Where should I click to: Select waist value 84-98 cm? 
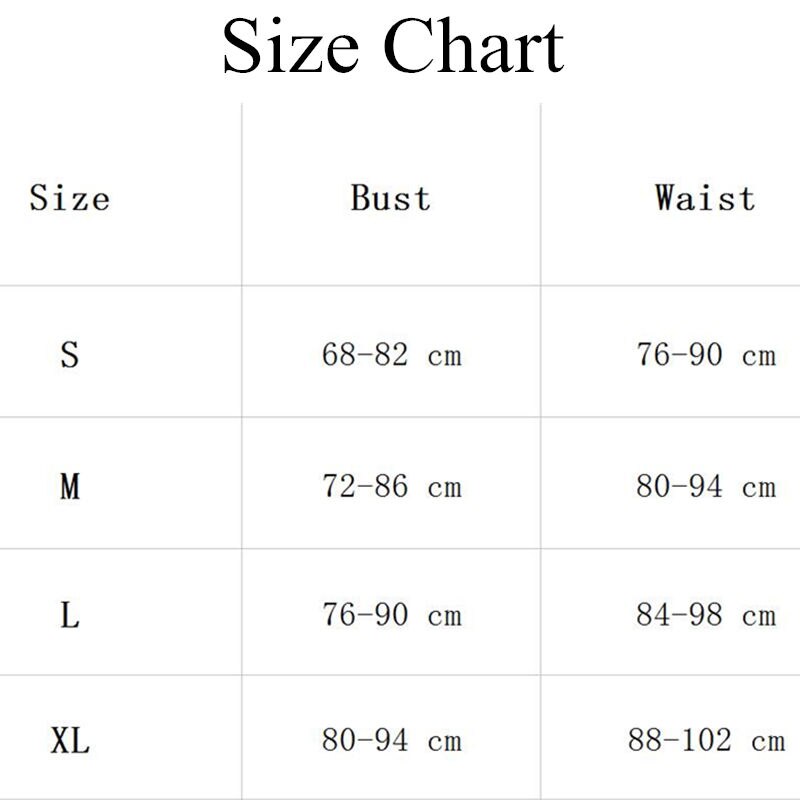(x=706, y=614)
